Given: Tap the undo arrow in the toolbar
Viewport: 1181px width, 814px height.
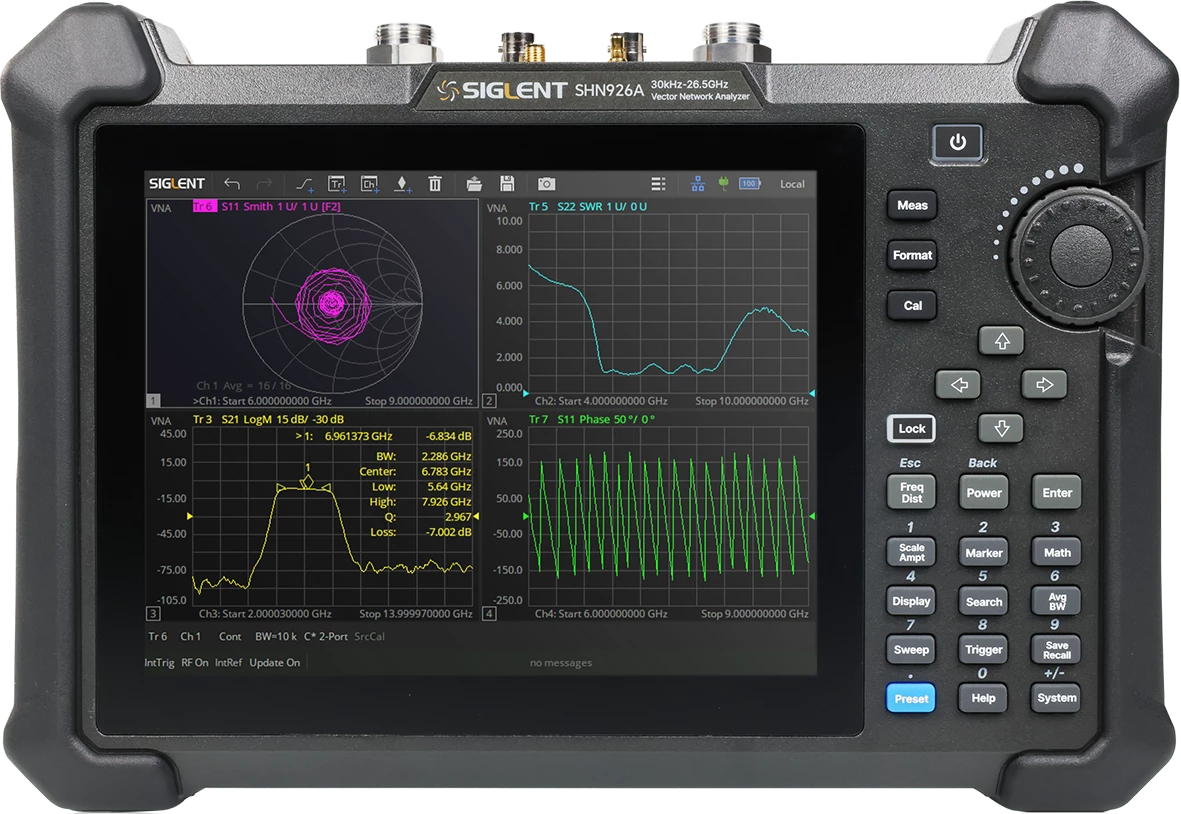Looking at the screenshot, I should click(232, 184).
